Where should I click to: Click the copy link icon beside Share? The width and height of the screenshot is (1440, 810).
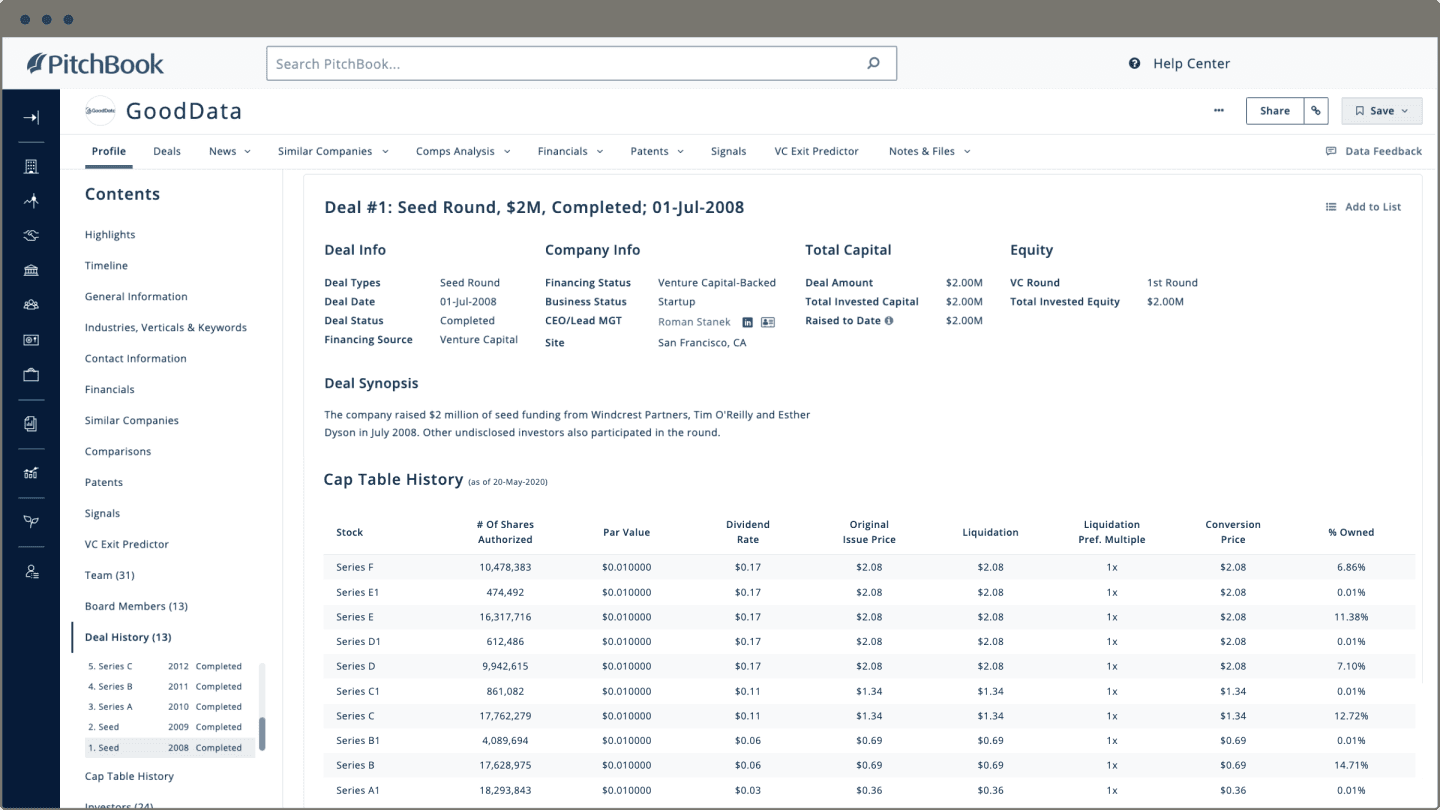(x=1316, y=111)
